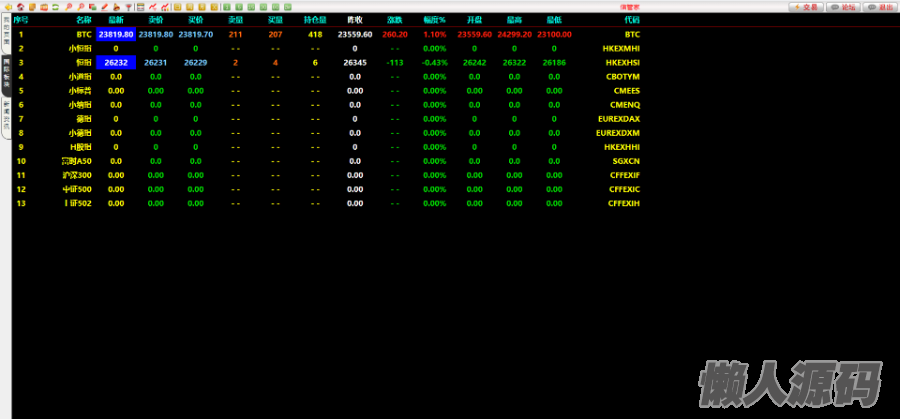
Task: Select the CMENQ code cell
Action: [x=625, y=105]
